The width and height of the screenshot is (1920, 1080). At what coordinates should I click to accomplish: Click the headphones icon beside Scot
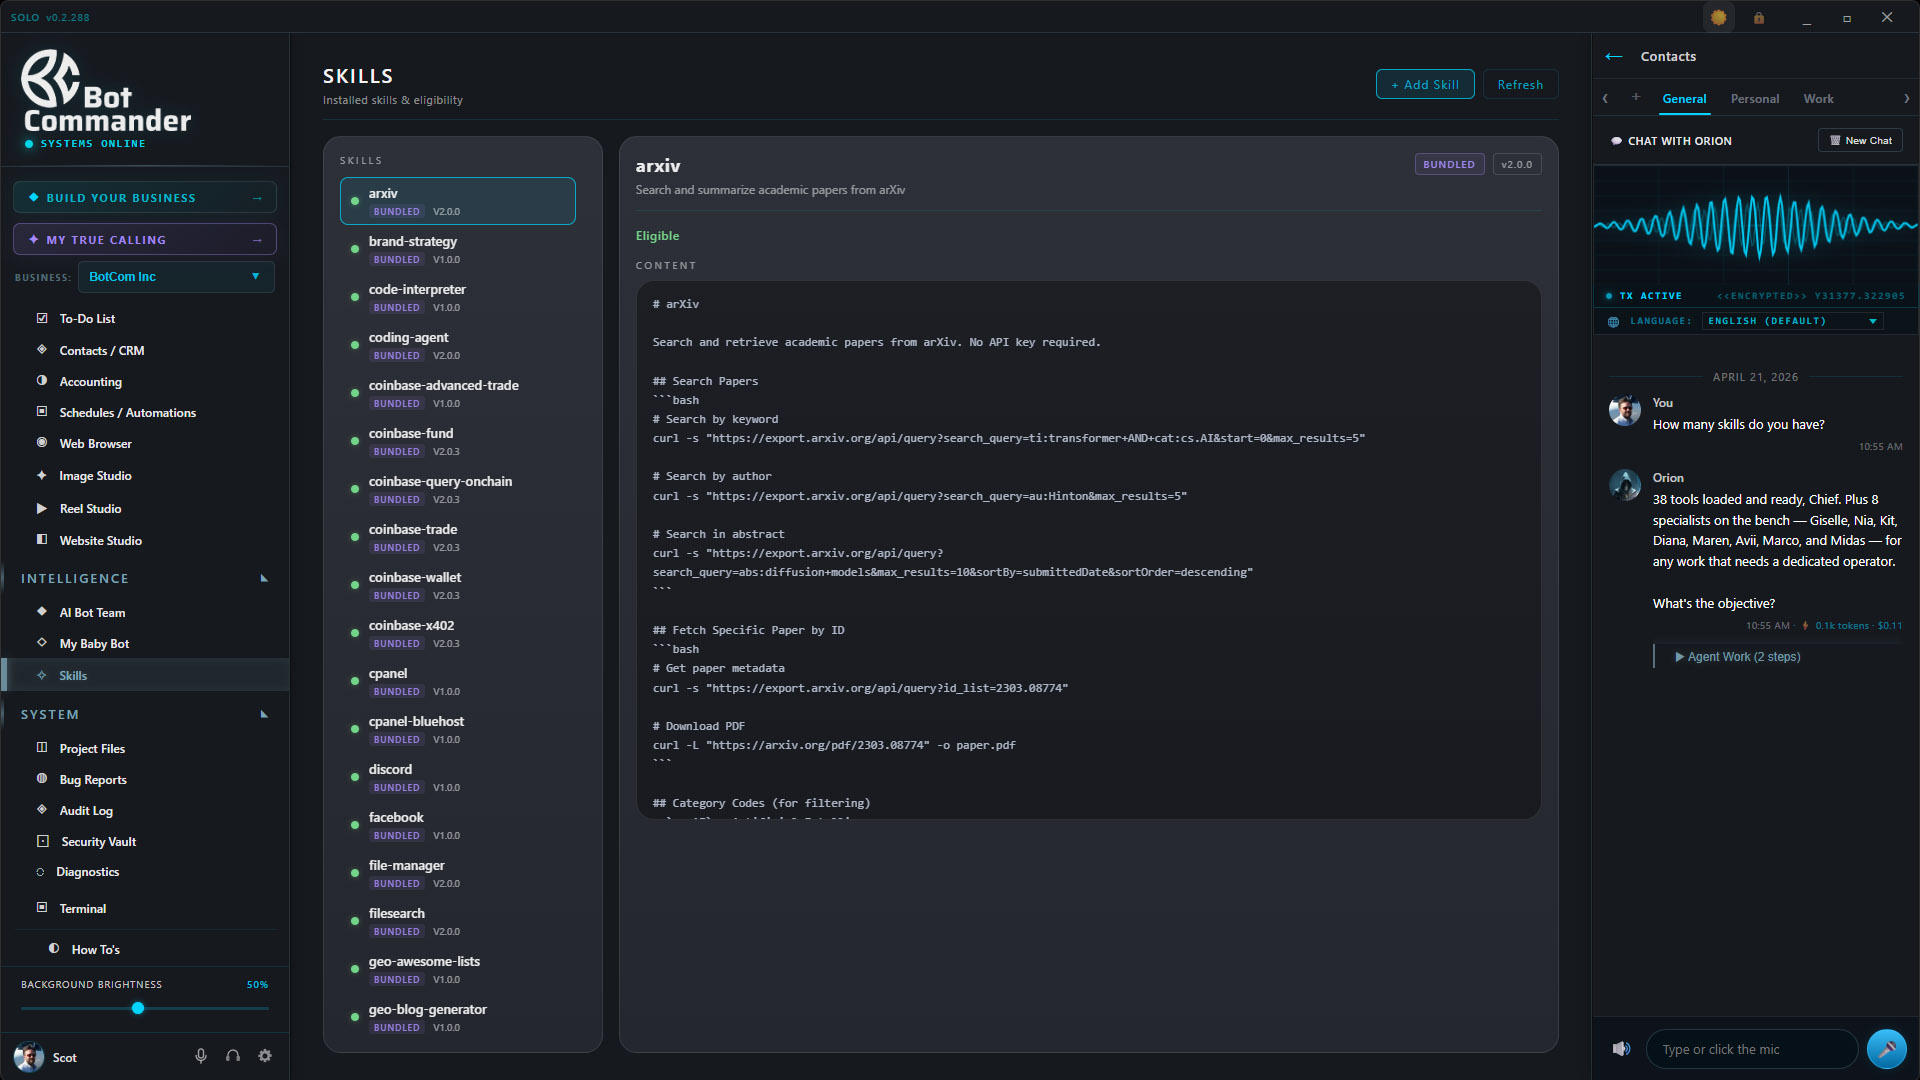point(233,1056)
